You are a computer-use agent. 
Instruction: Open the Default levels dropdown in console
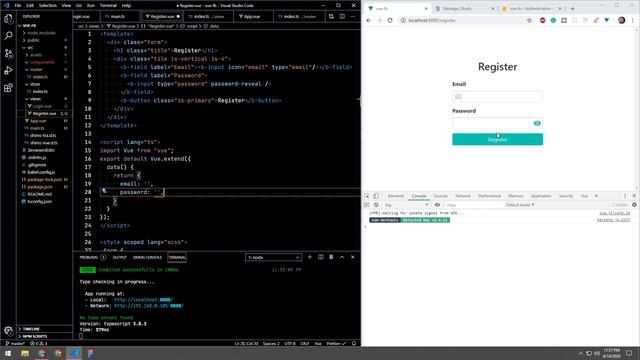point(520,205)
